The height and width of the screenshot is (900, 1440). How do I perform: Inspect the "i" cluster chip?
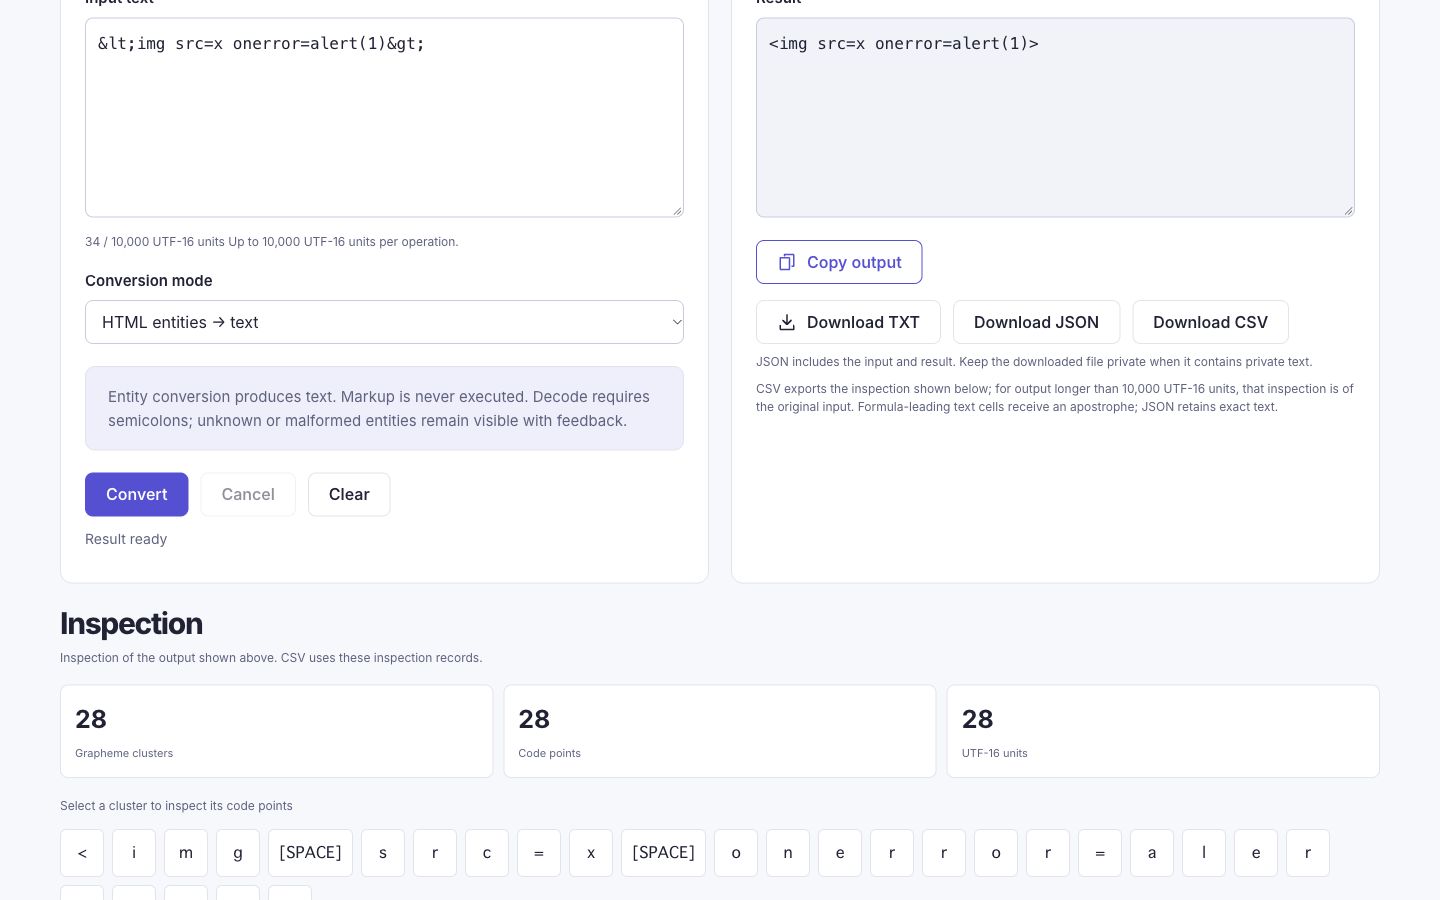(134, 853)
